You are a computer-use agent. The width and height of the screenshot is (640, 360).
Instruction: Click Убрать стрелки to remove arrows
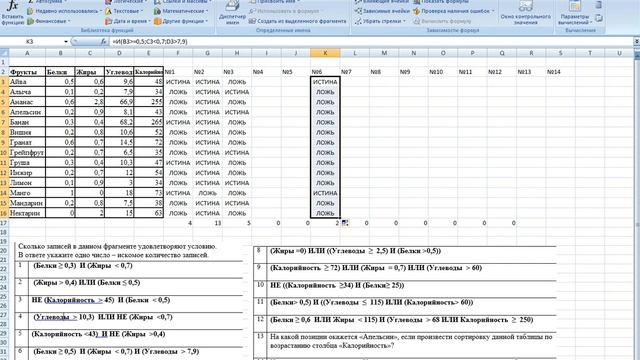[x=380, y=21]
